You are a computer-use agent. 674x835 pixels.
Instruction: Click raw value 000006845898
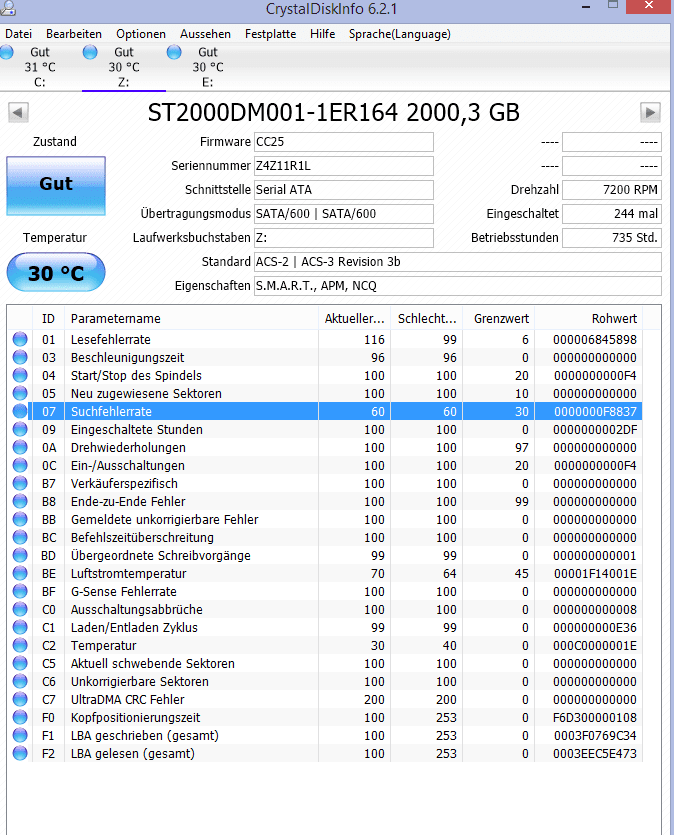click(x=595, y=340)
